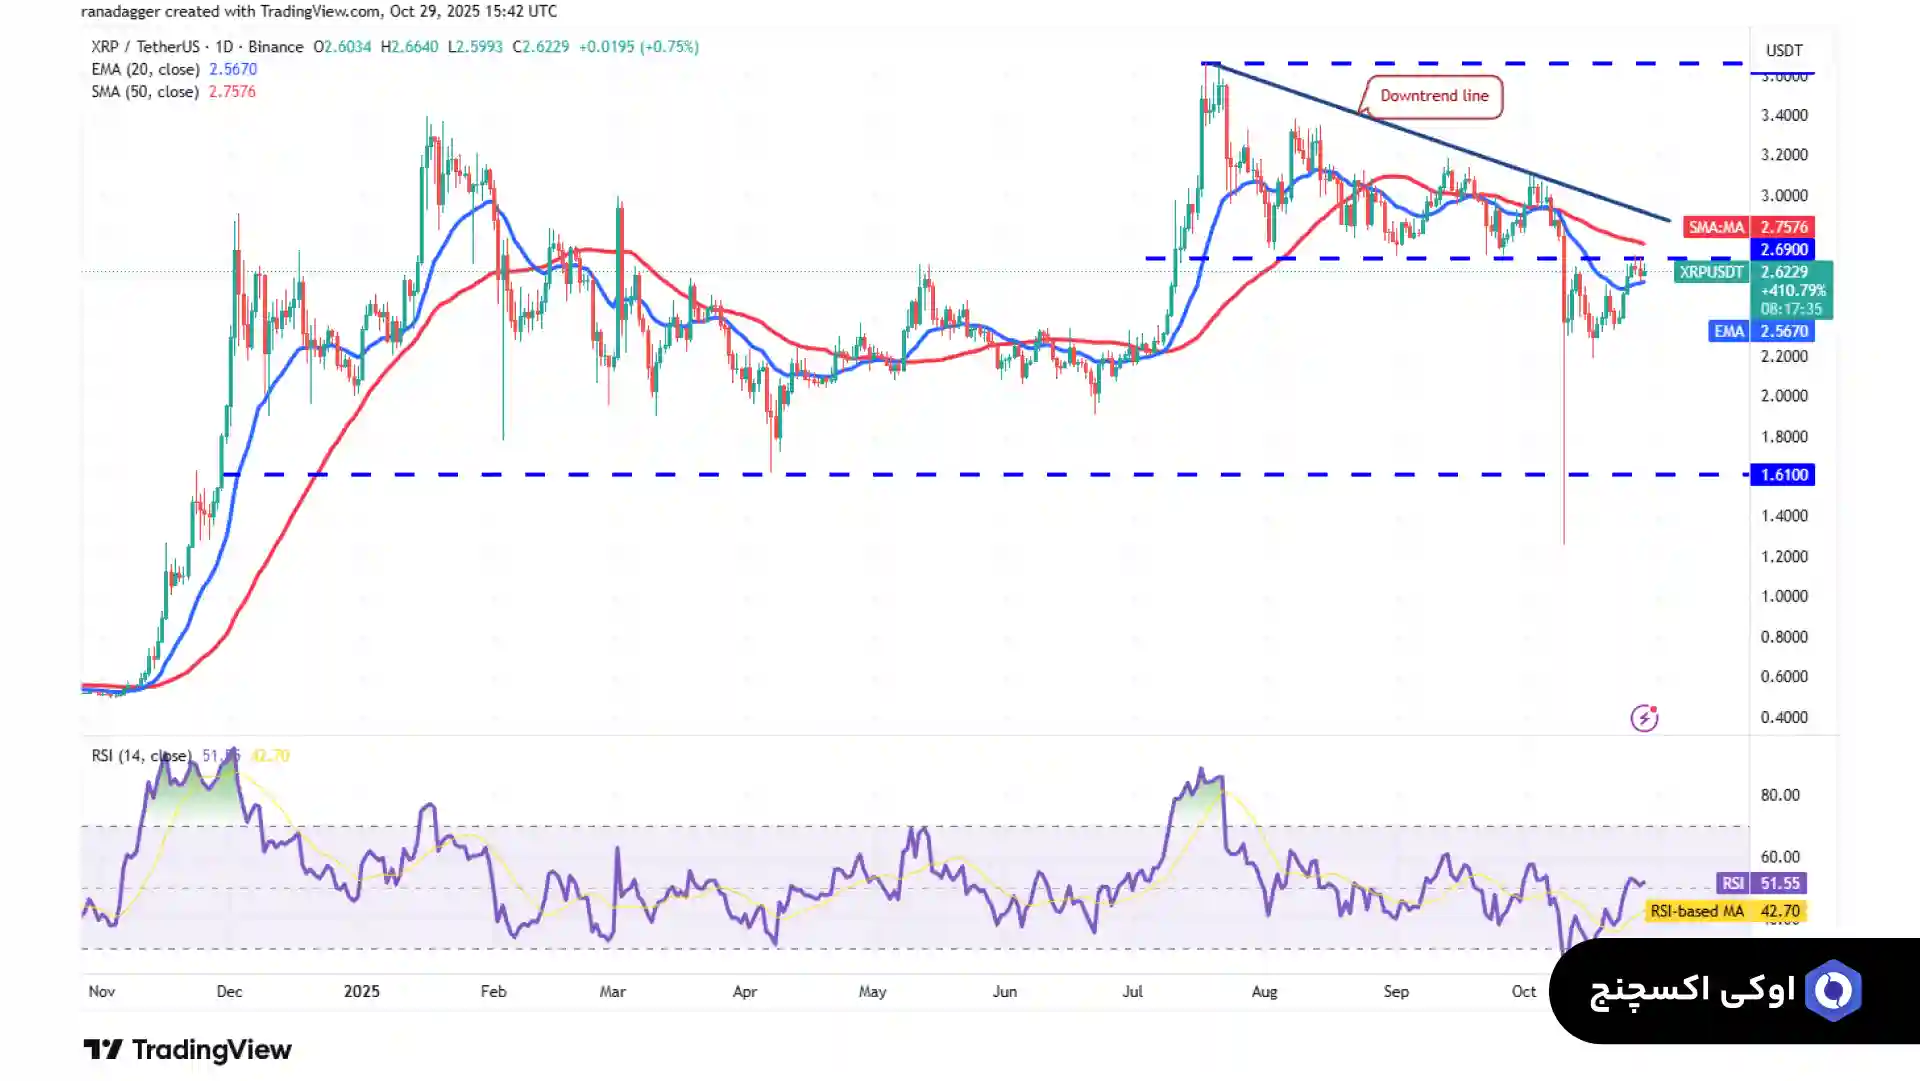Click the 1.6100 support level label
This screenshot has width=1920, height=1081.
click(1783, 475)
